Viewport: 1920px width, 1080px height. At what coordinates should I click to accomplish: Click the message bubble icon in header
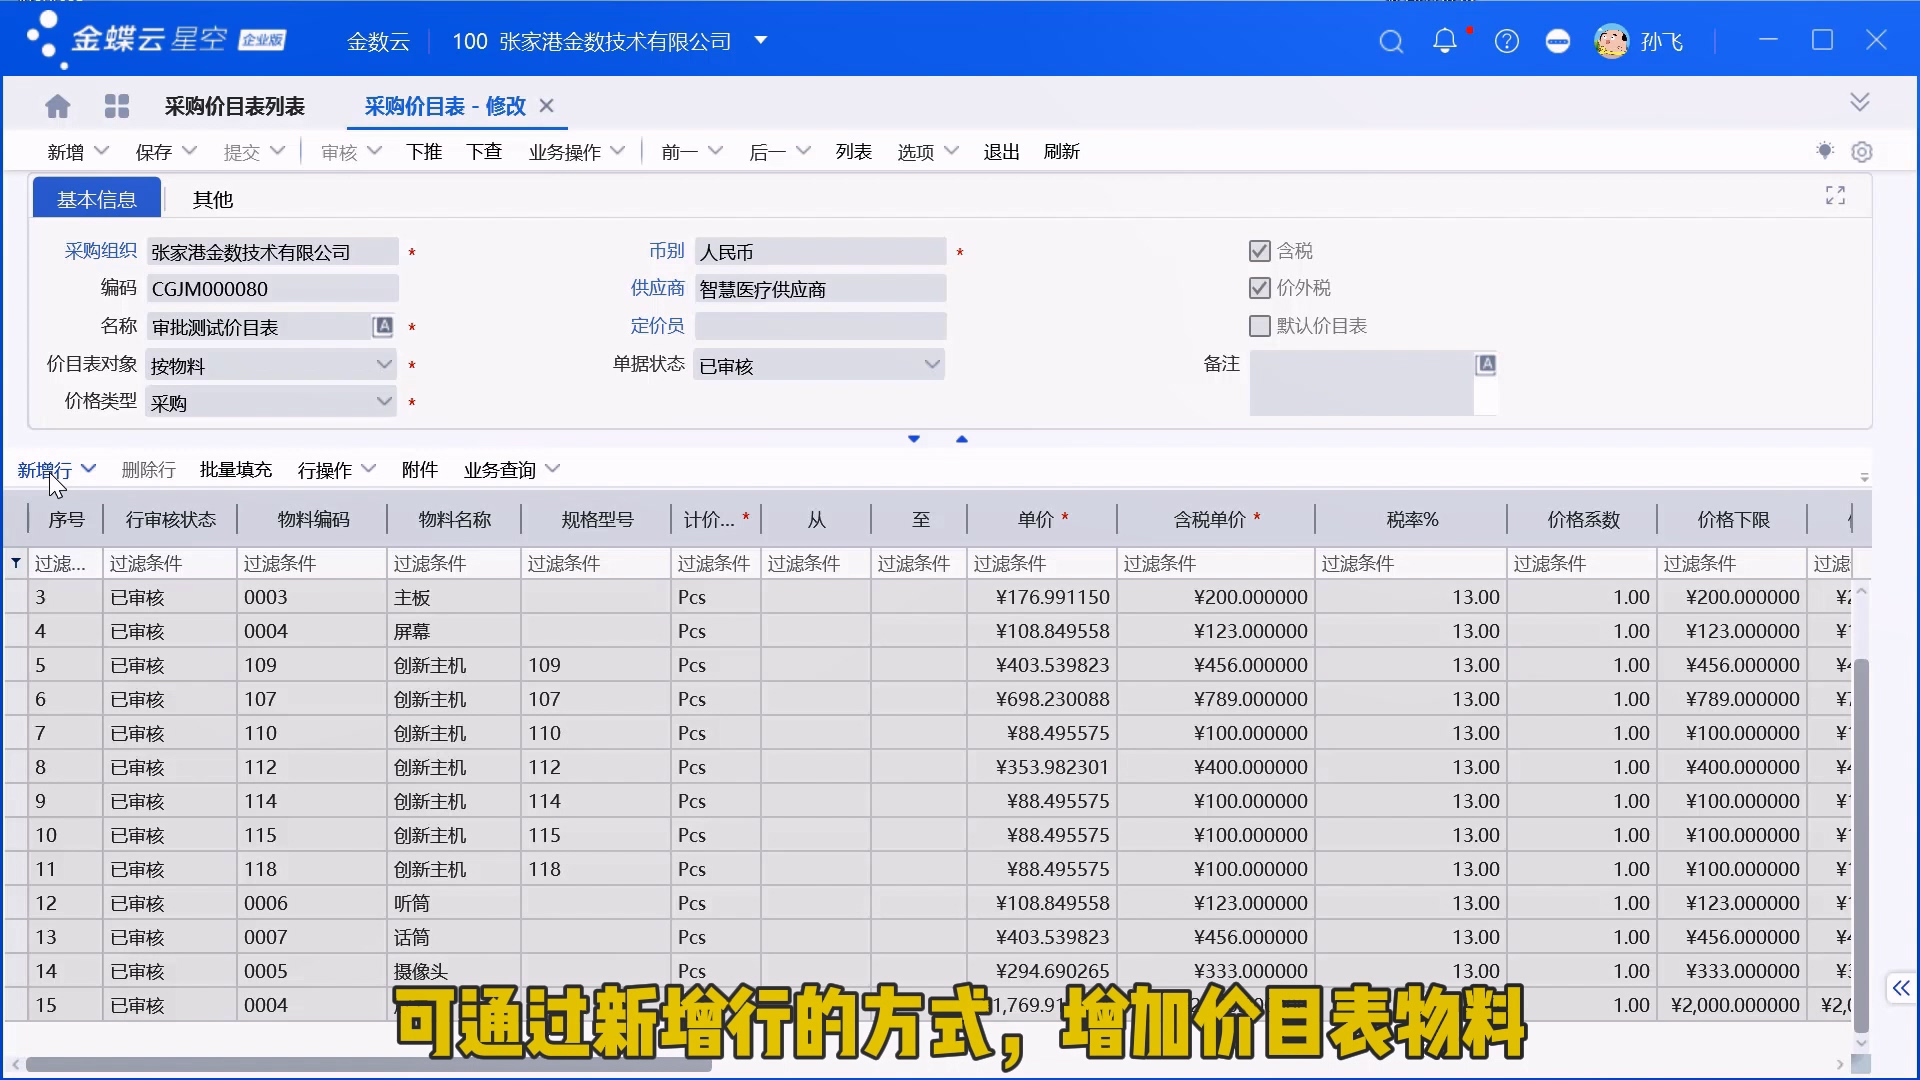(x=1558, y=42)
